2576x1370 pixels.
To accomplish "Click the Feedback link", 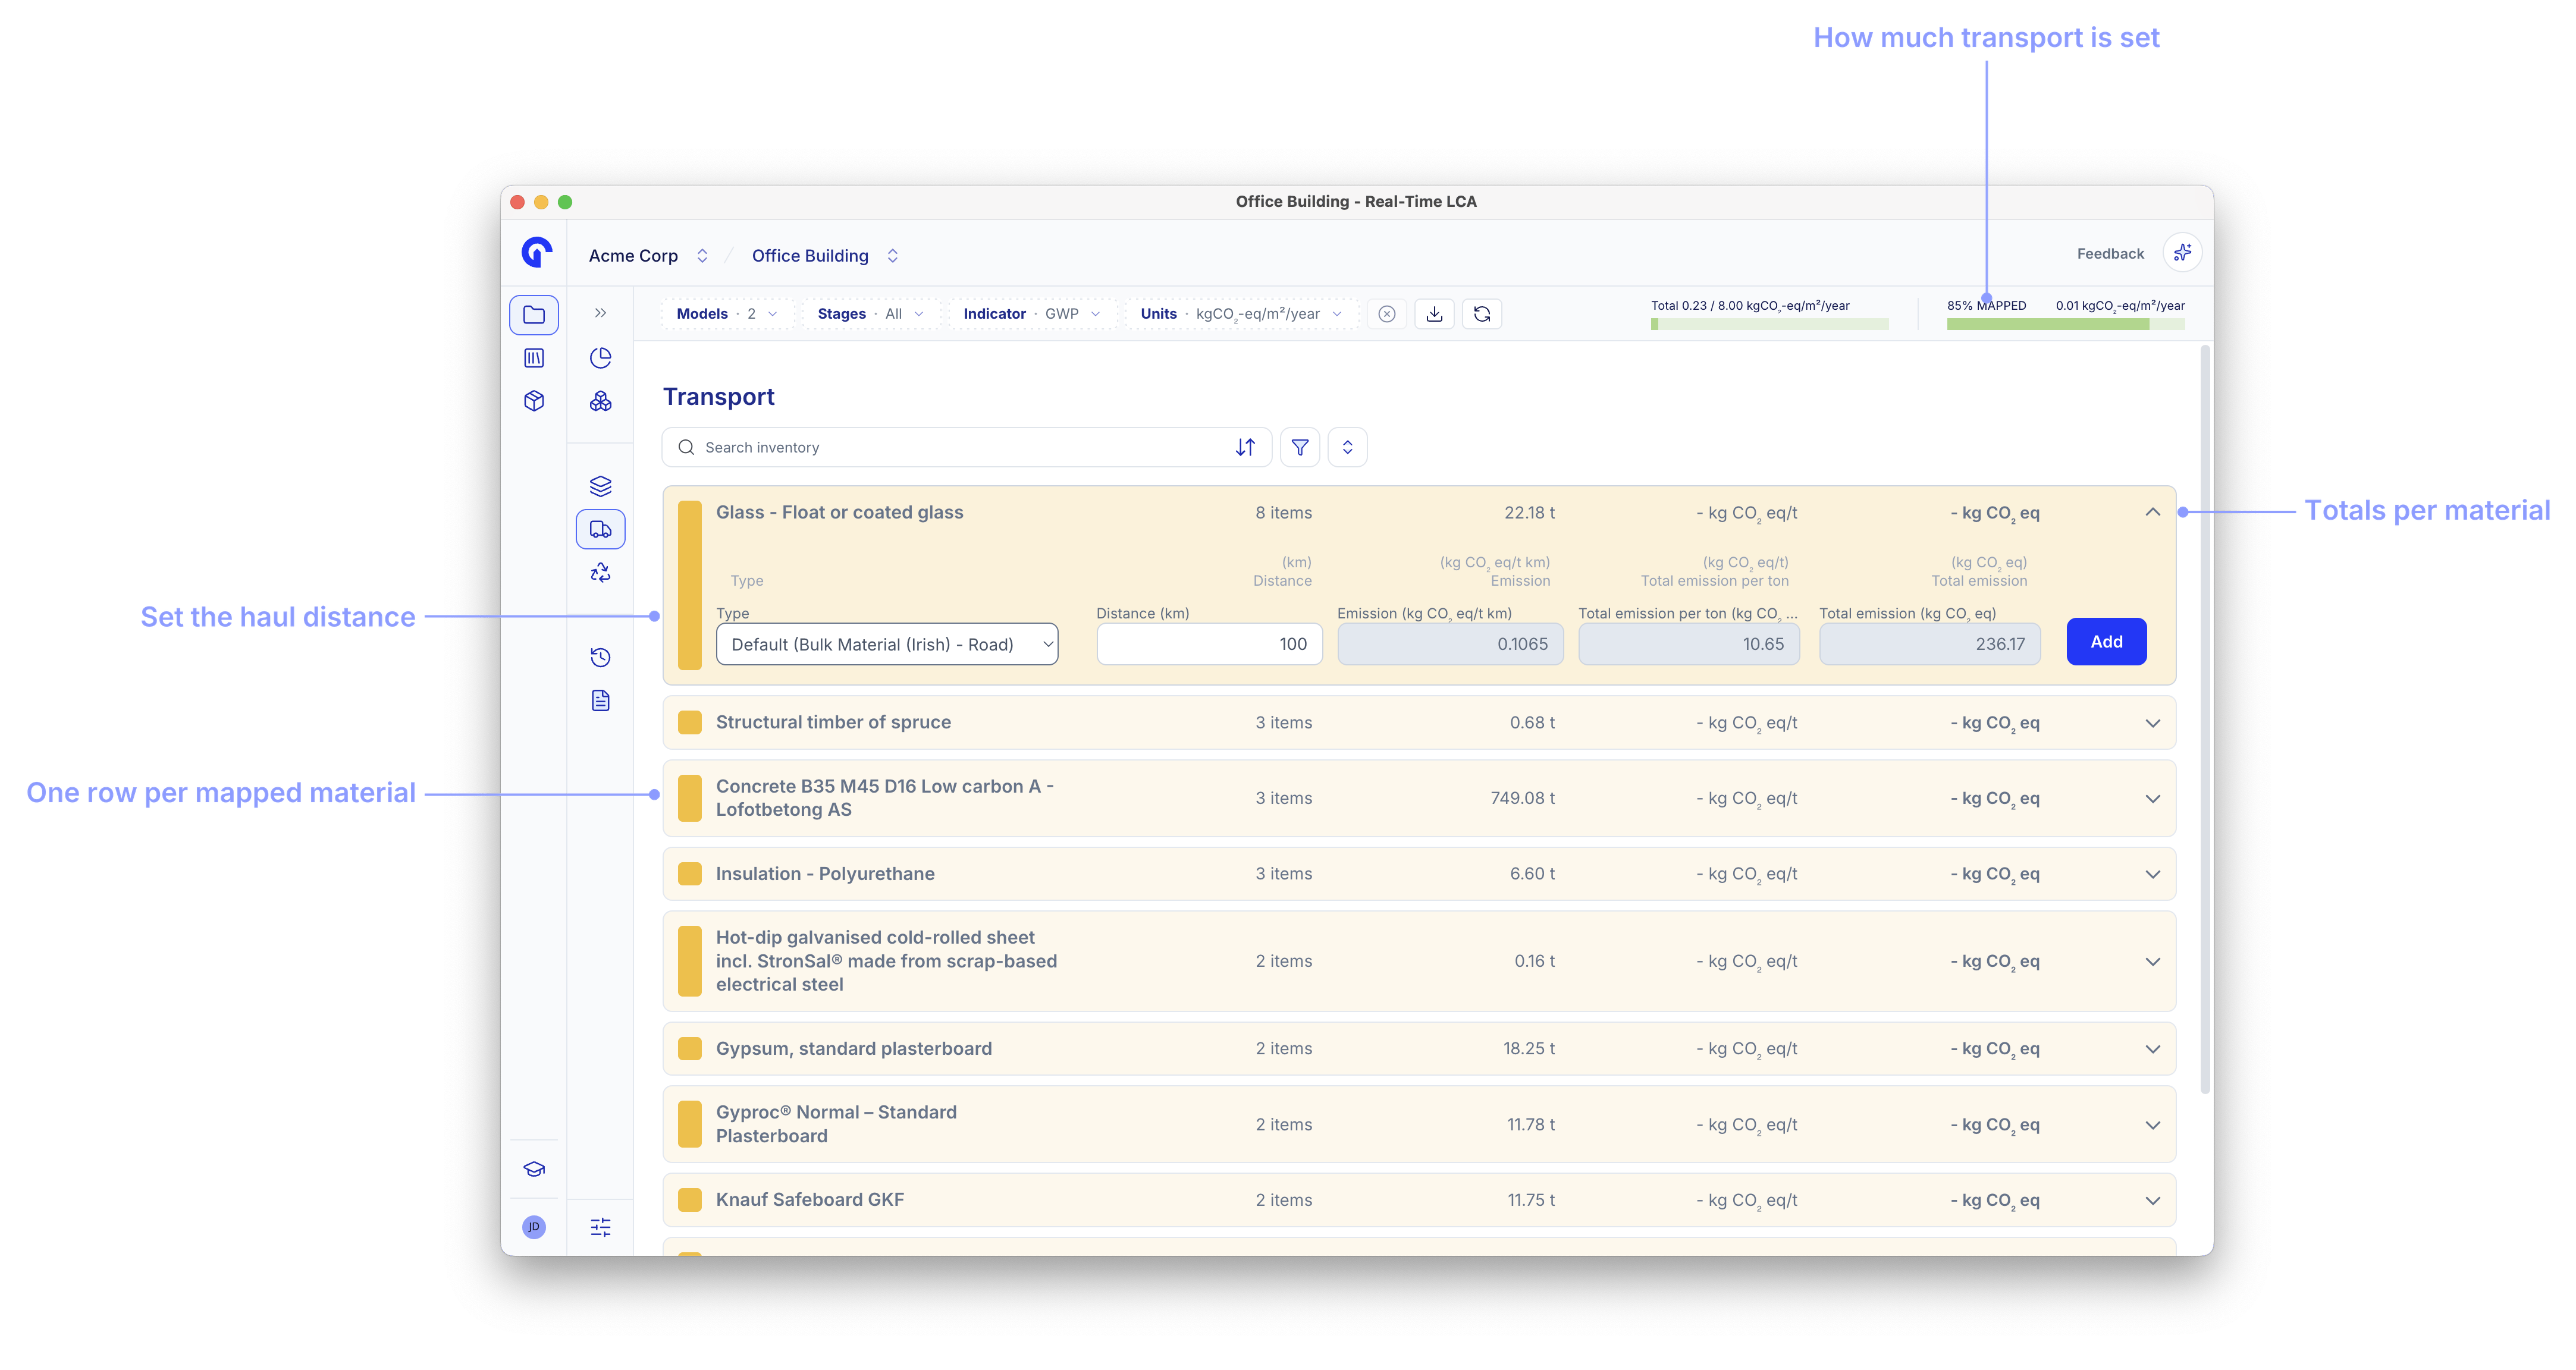I will 2110,254.
